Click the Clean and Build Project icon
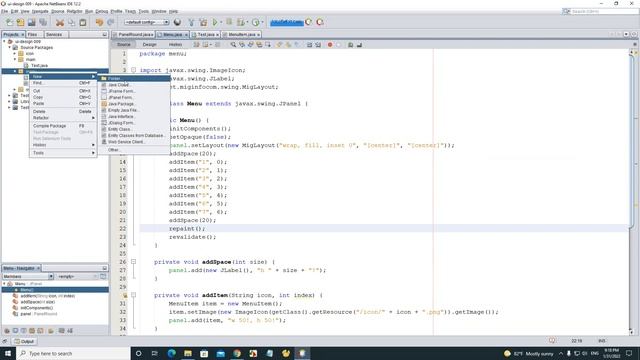Viewport: 640px width, 360px height. click(203, 22)
